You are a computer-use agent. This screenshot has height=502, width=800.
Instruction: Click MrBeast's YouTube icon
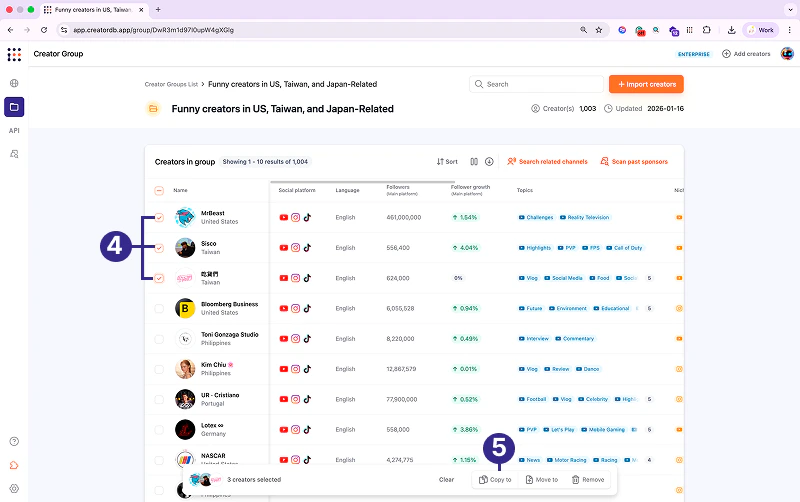tap(284, 217)
